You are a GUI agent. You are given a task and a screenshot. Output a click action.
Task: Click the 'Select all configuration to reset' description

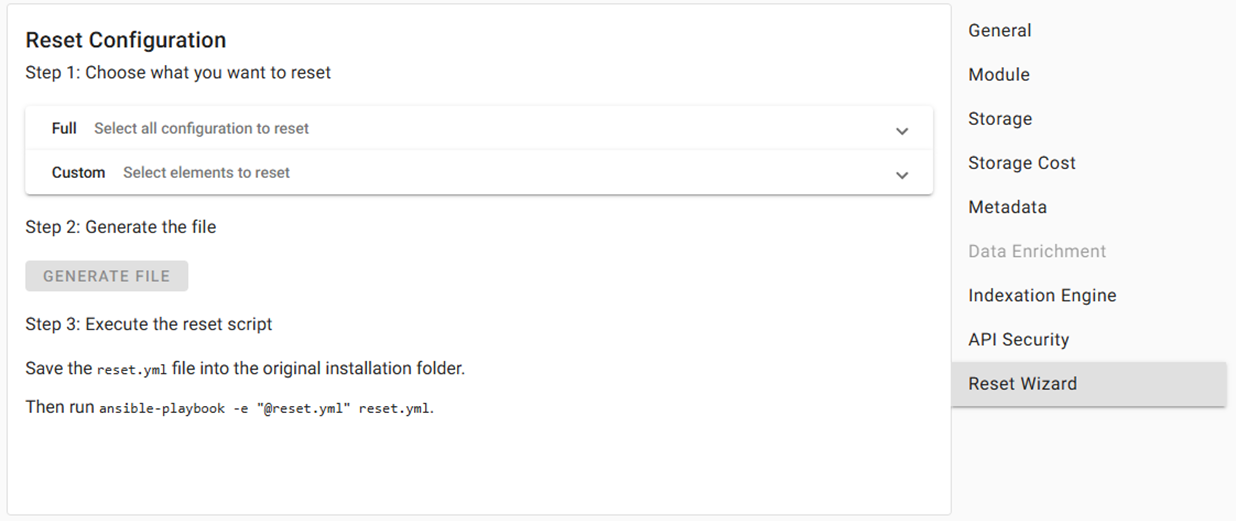(201, 129)
